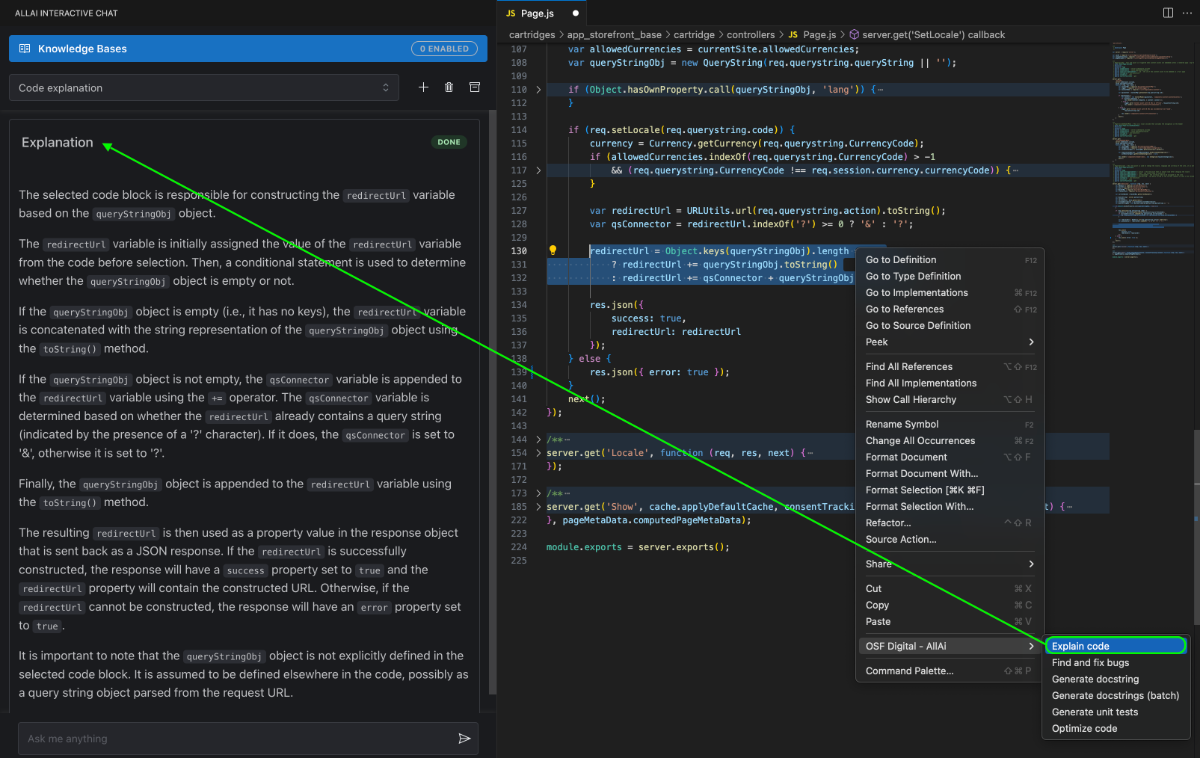This screenshot has width=1200, height=758.
Task: Click controllers in the breadcrumb
Action: 751,34
